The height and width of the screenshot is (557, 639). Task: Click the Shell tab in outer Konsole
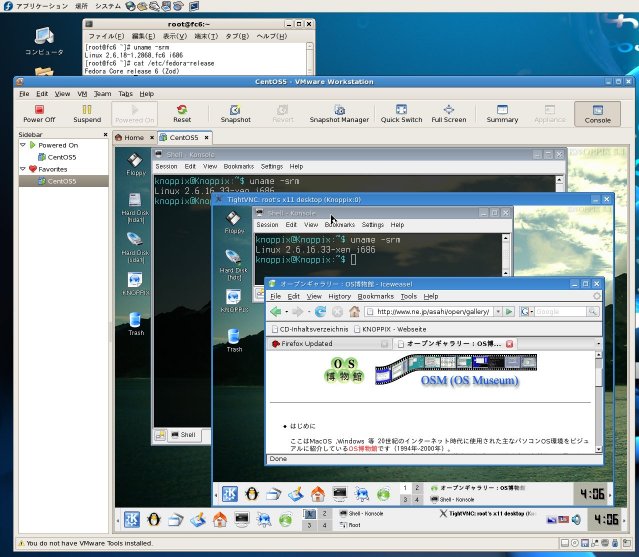point(183,435)
